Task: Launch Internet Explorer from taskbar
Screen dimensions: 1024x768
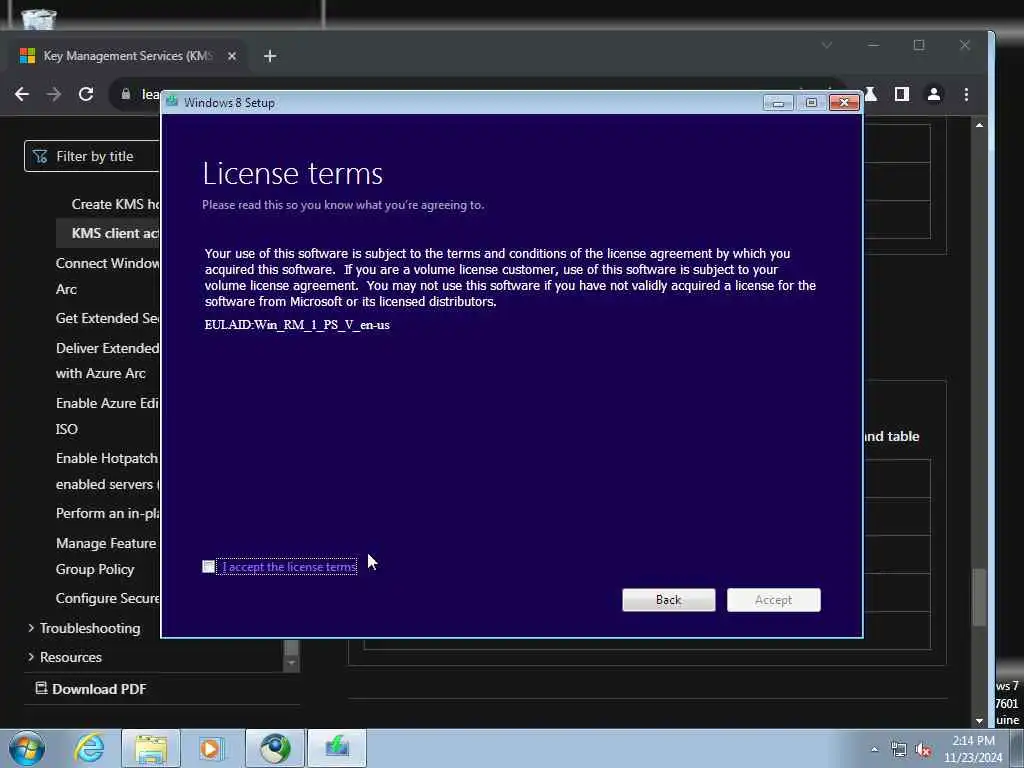Action: 89,748
